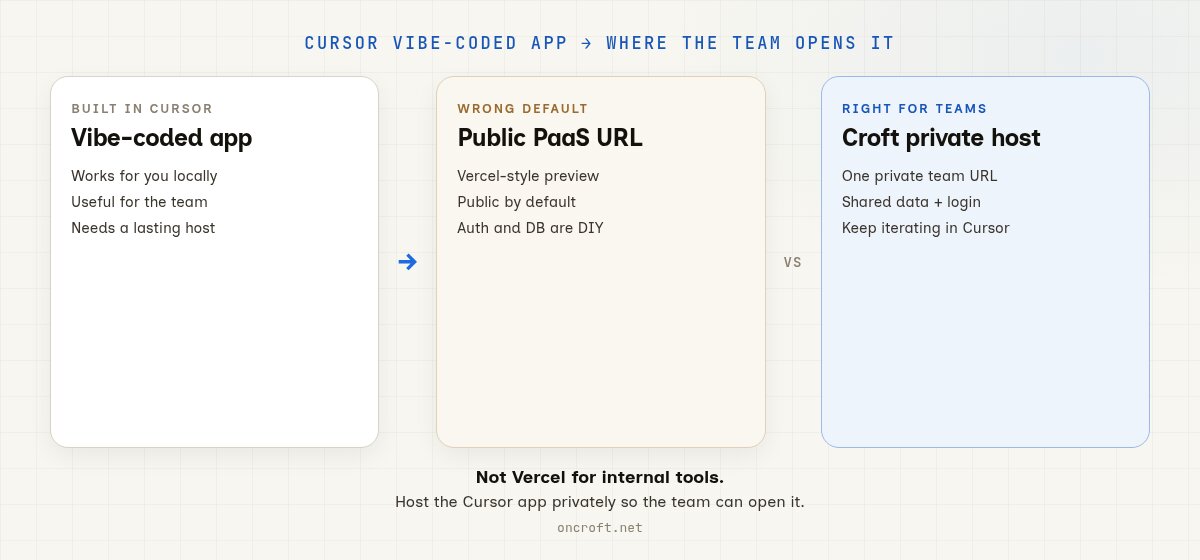1200x560 pixels.
Task: Click 'Vercel-style preview' line
Action: pyautogui.click(x=528, y=176)
